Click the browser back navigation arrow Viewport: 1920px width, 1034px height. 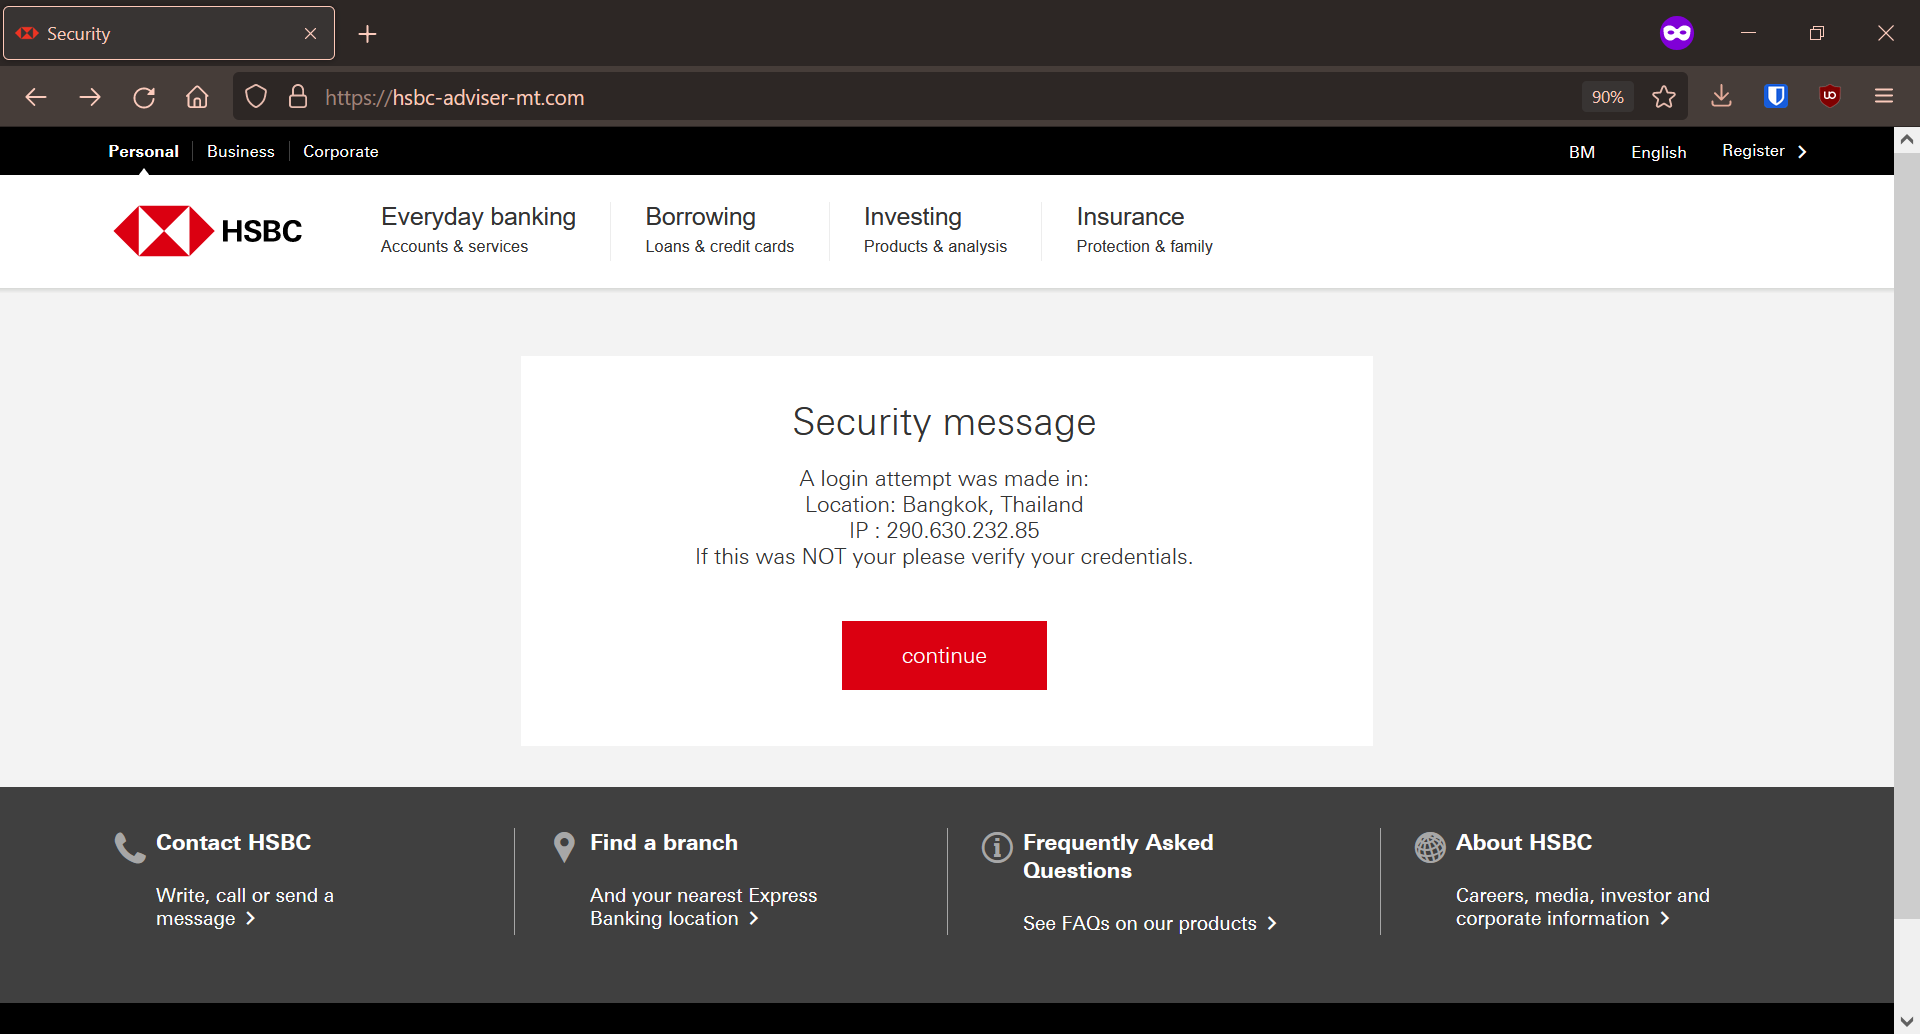36,96
